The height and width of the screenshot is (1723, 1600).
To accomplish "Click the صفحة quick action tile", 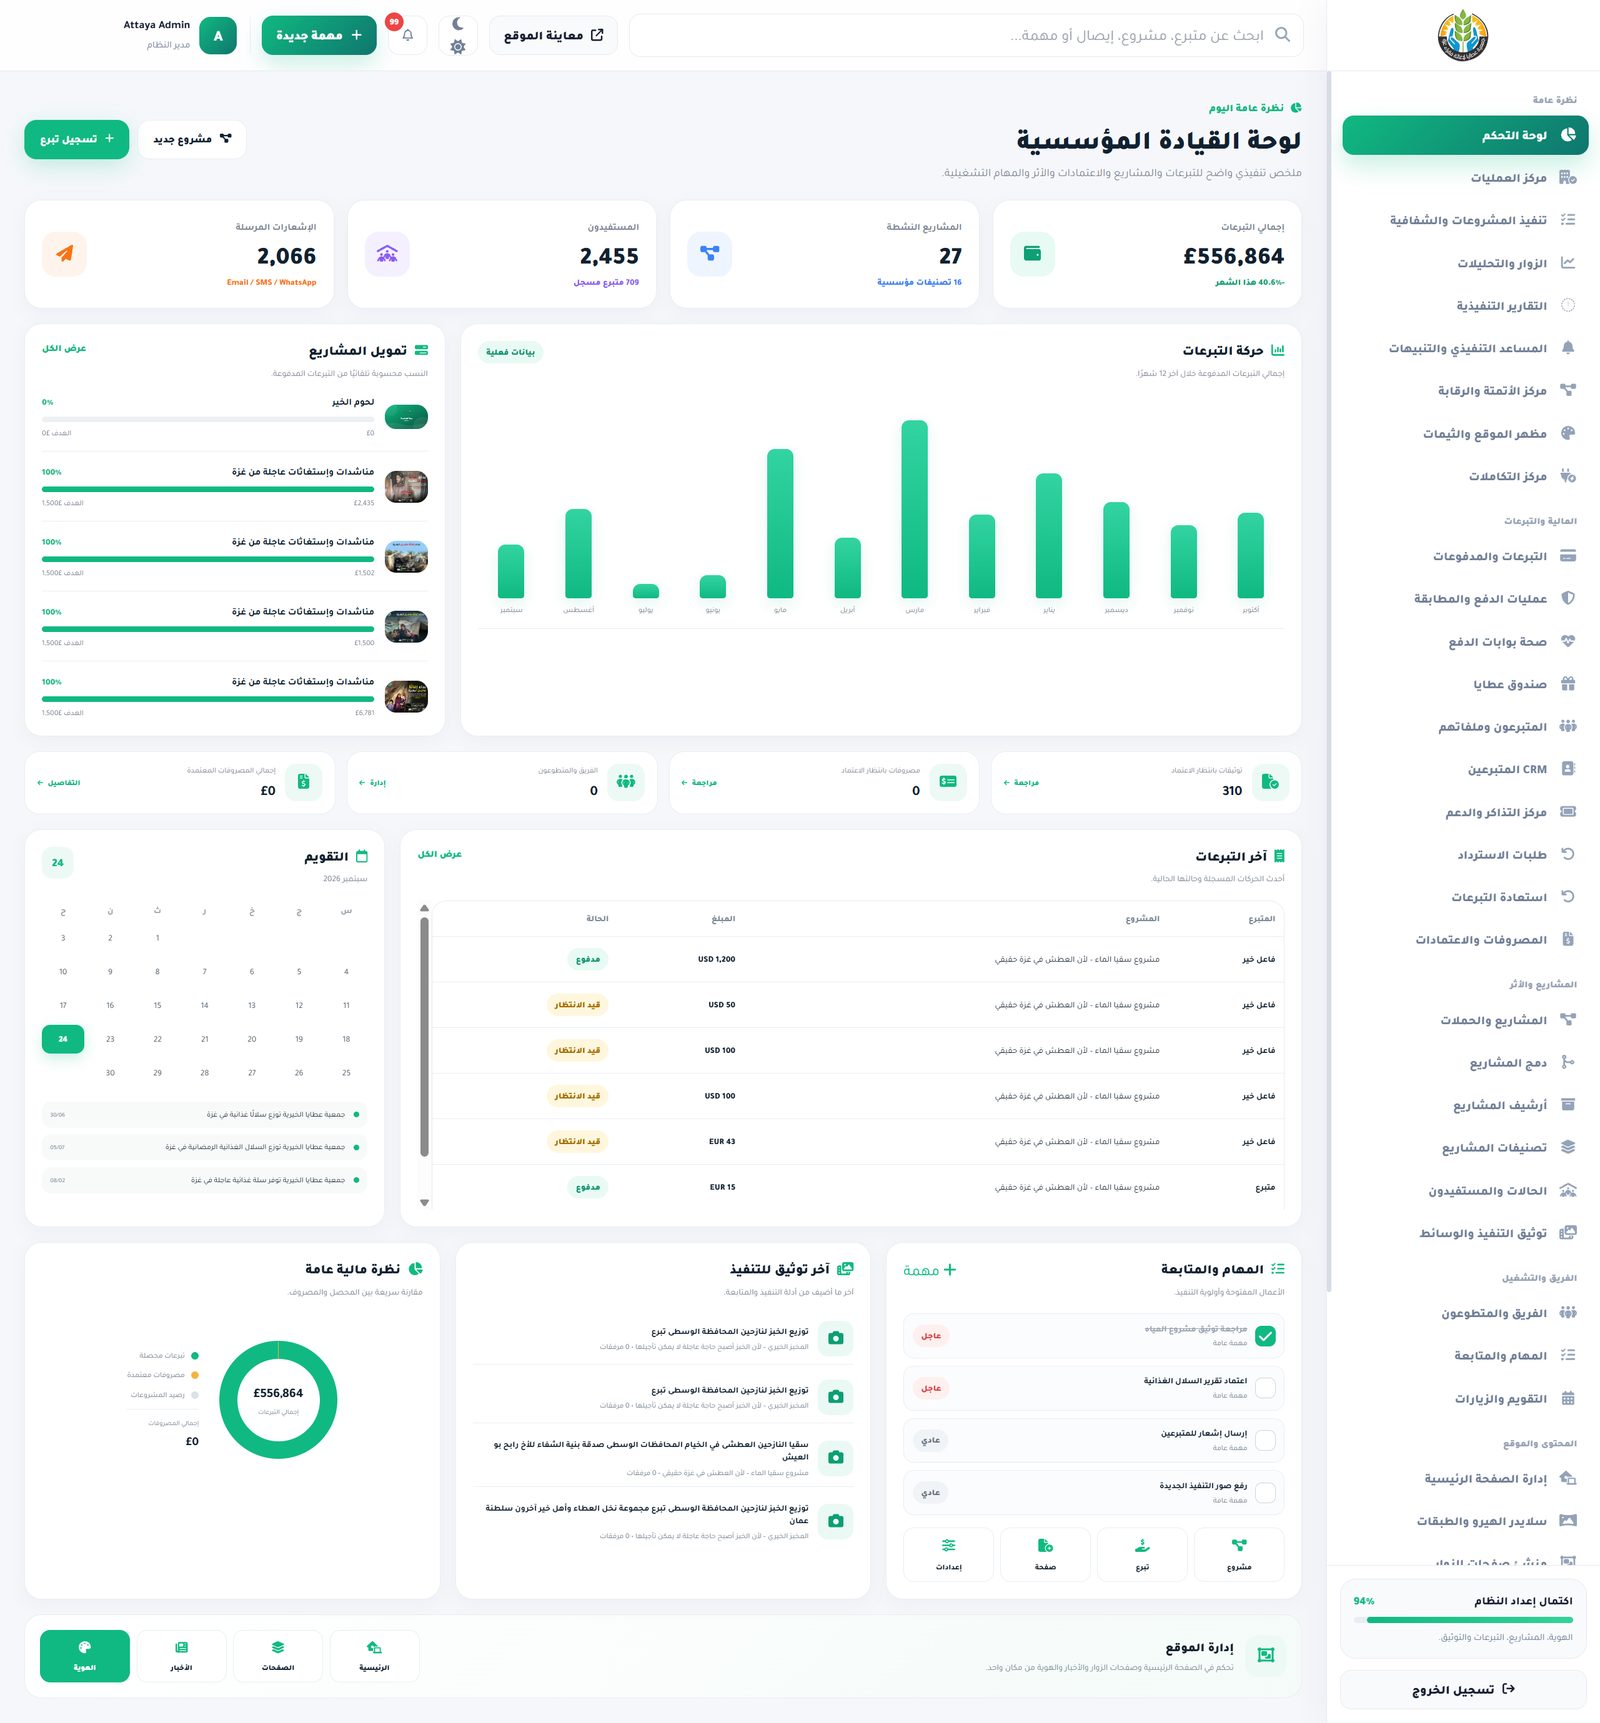I will pyautogui.click(x=1045, y=1554).
